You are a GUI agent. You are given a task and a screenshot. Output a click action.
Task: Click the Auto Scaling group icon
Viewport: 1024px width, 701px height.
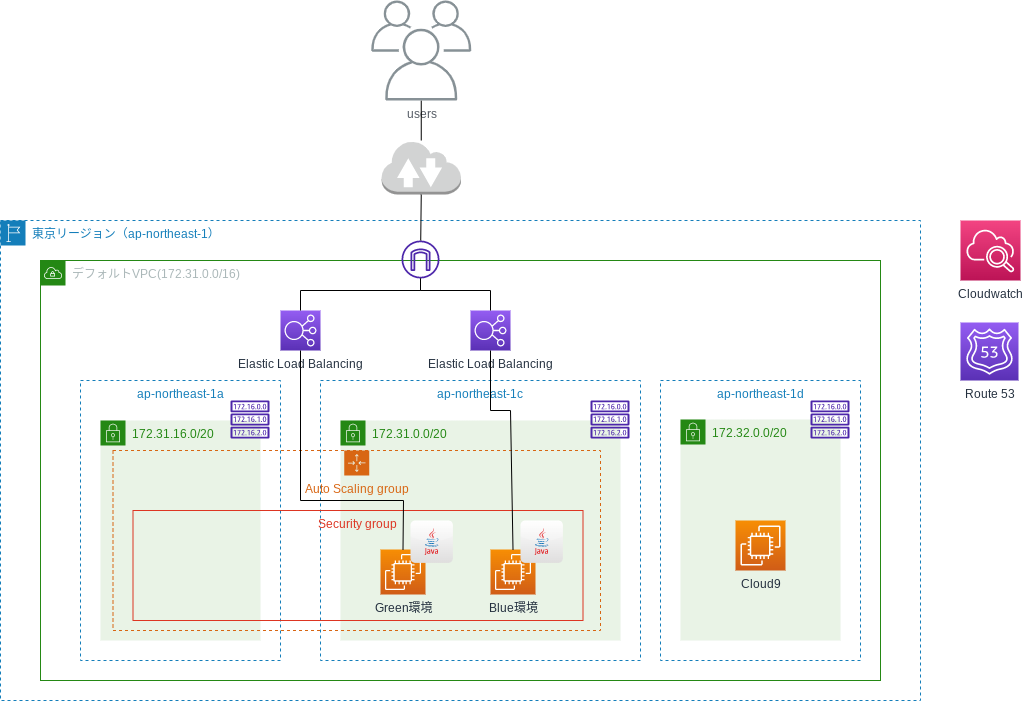click(357, 463)
